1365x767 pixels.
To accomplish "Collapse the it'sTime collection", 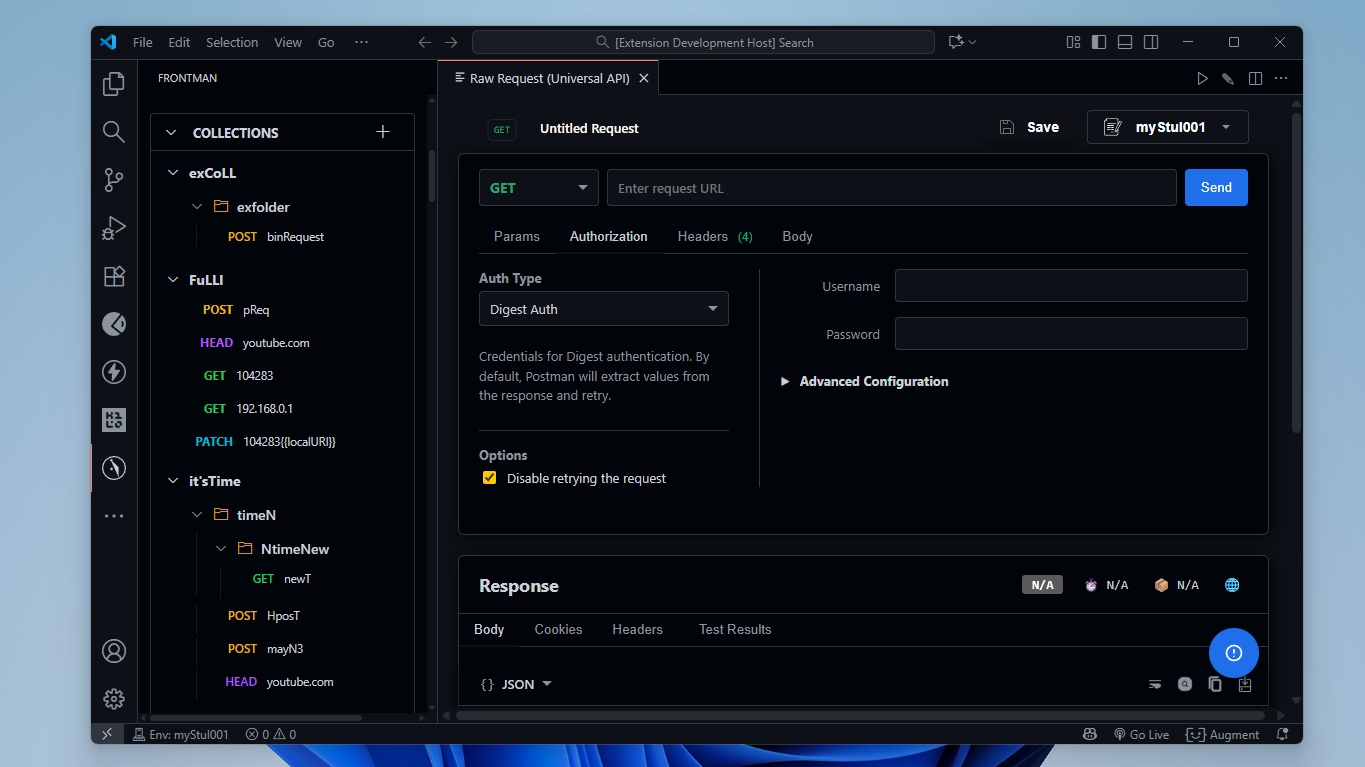I will [171, 481].
